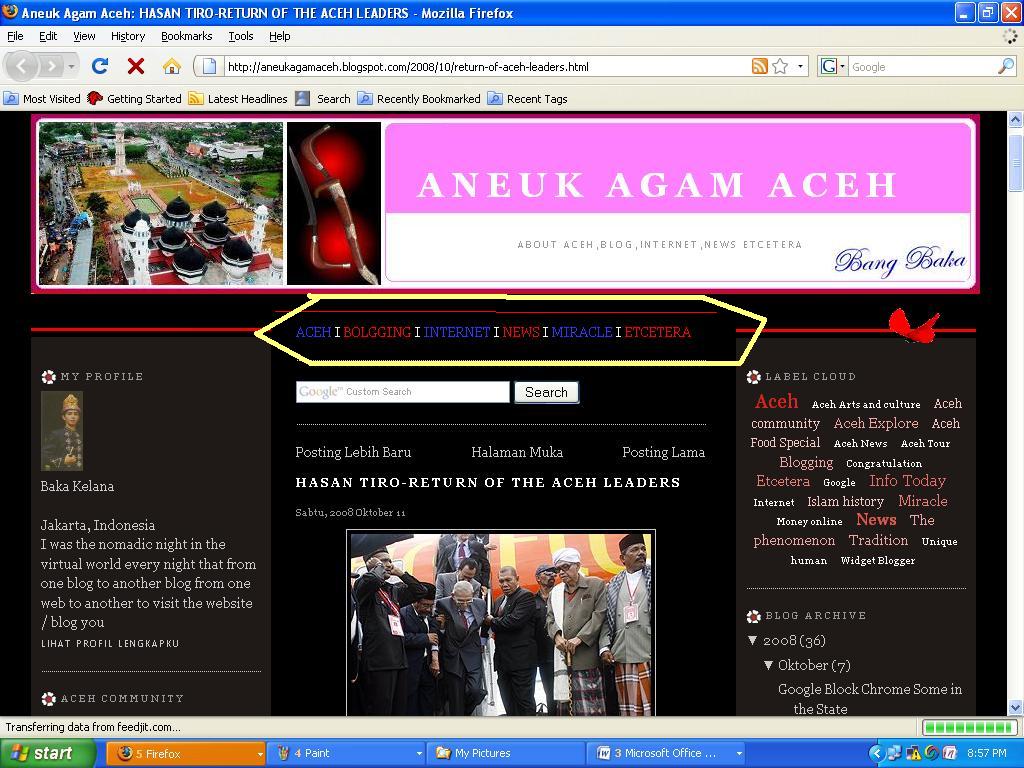Image resolution: width=1024 pixels, height=768 pixels.
Task: Open the Bookmarks menu
Action: [x=186, y=36]
